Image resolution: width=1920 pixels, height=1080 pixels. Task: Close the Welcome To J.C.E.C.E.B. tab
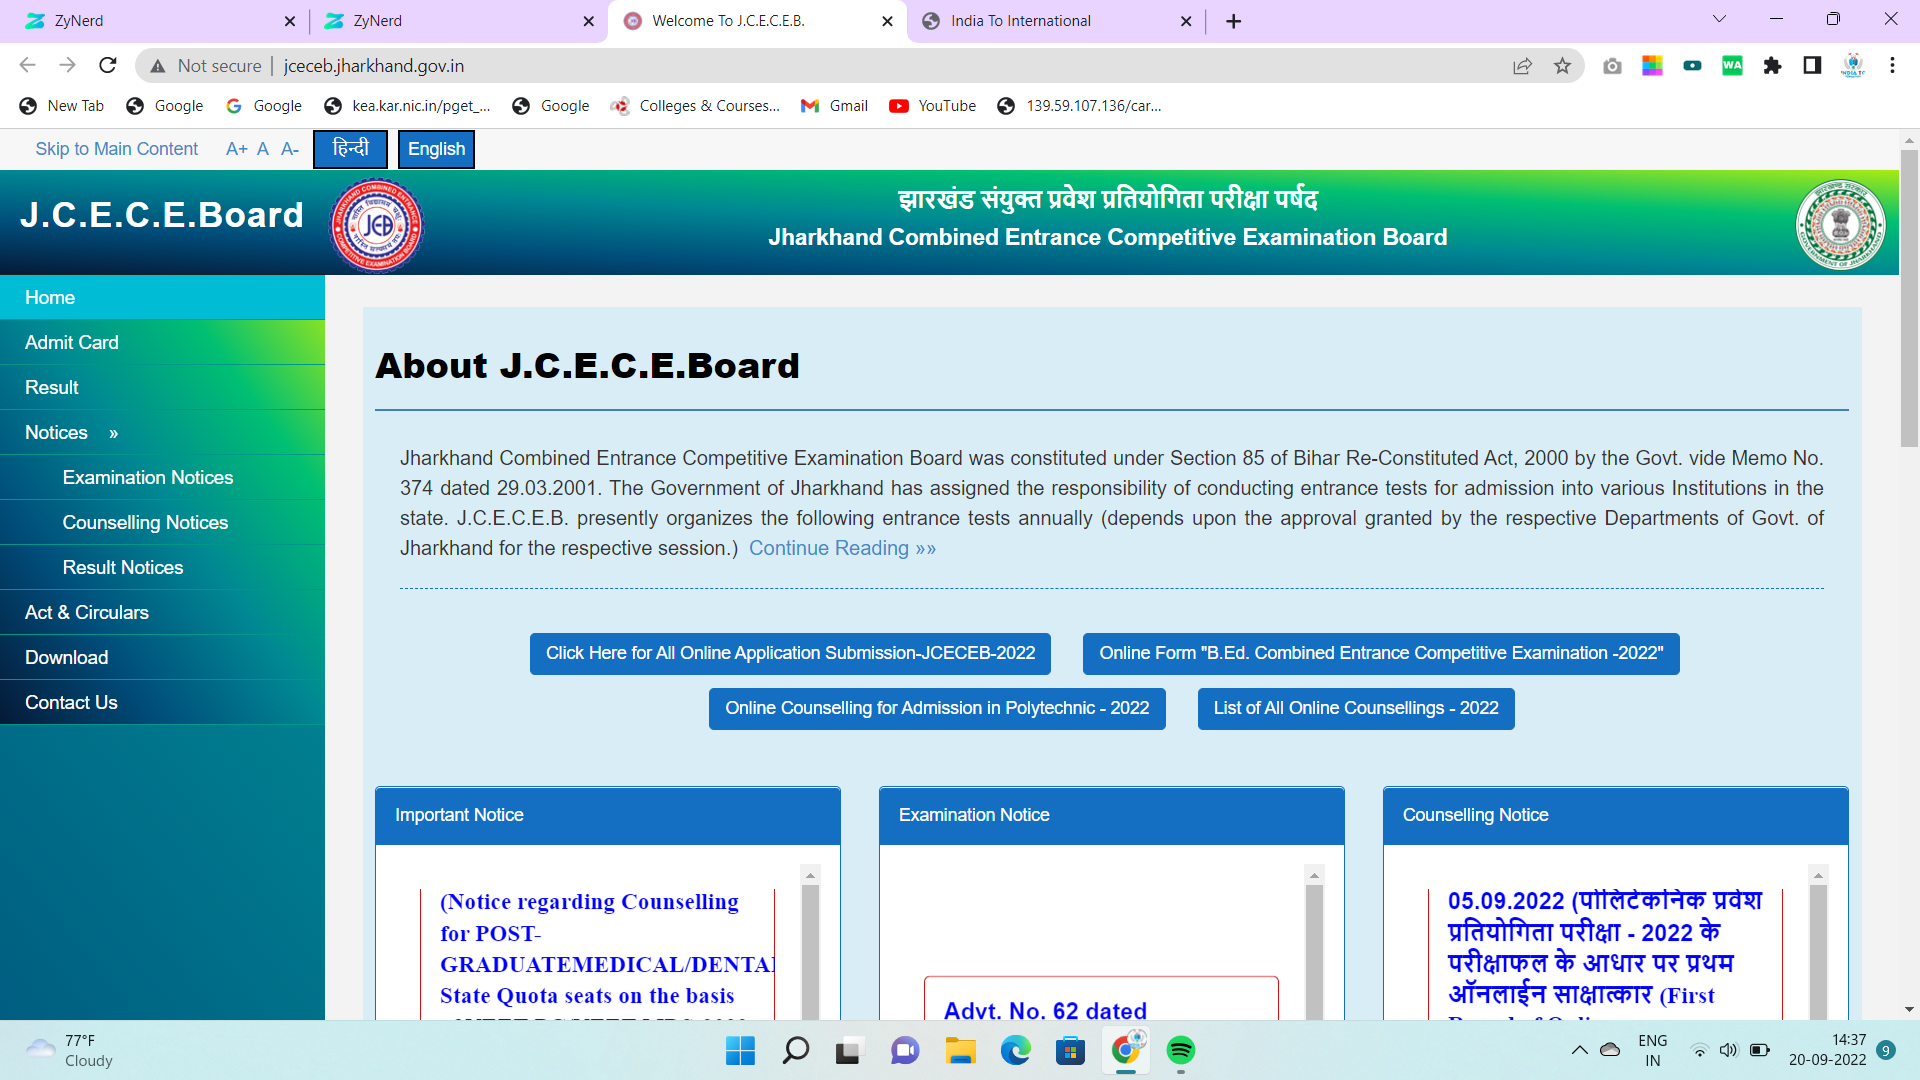(887, 21)
